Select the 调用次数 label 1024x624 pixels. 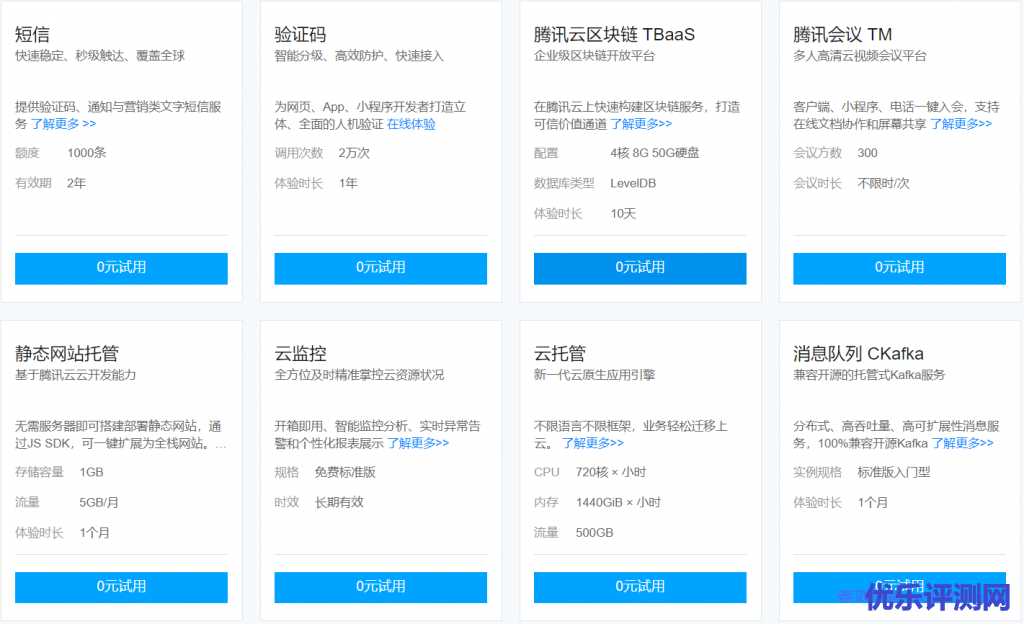[x=299, y=153]
